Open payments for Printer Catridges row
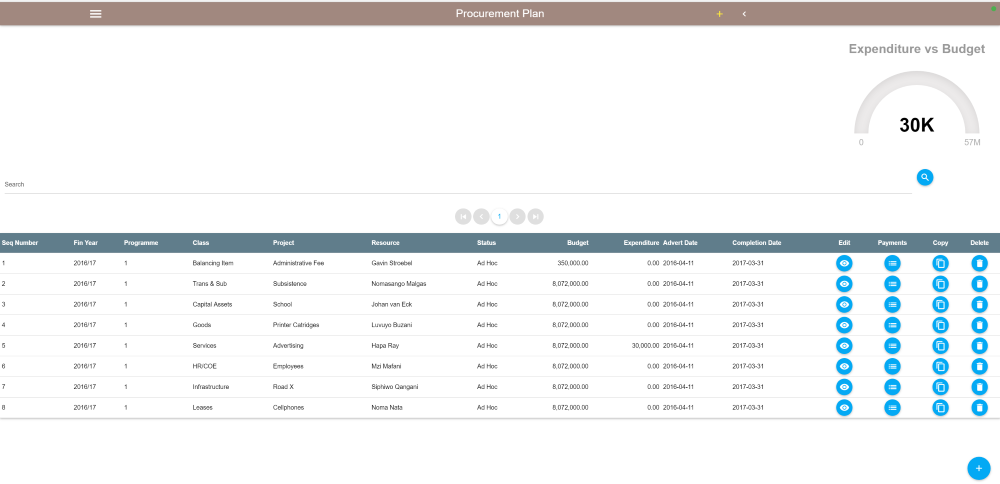Image resolution: width=1000 pixels, height=484 pixels. [892, 325]
